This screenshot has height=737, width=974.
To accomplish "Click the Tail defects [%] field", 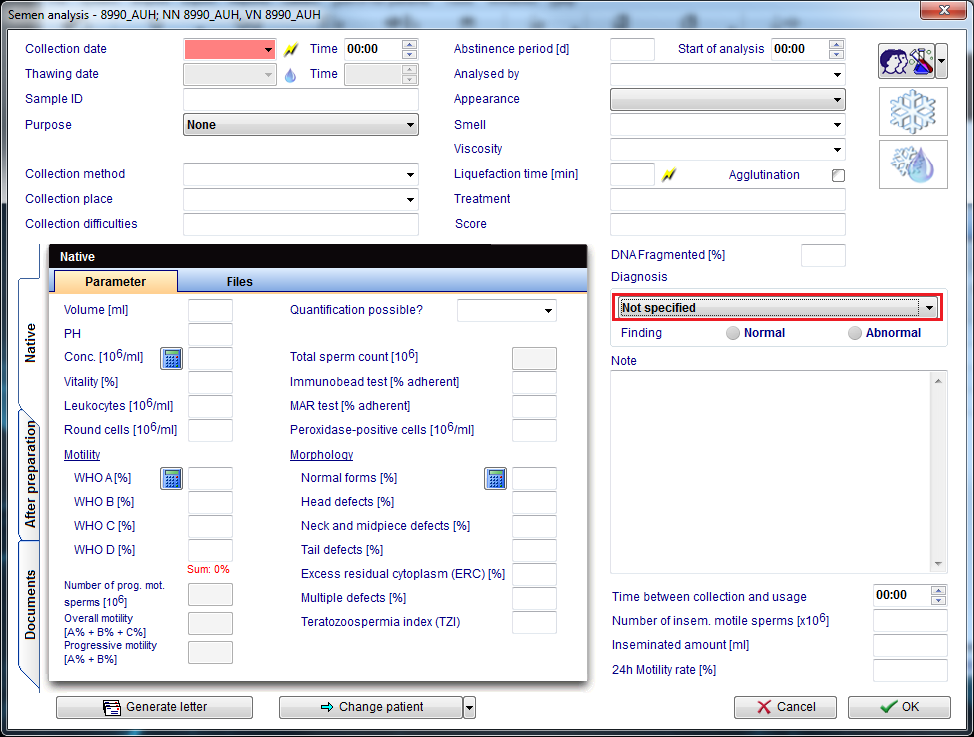I will pyautogui.click(x=534, y=551).
